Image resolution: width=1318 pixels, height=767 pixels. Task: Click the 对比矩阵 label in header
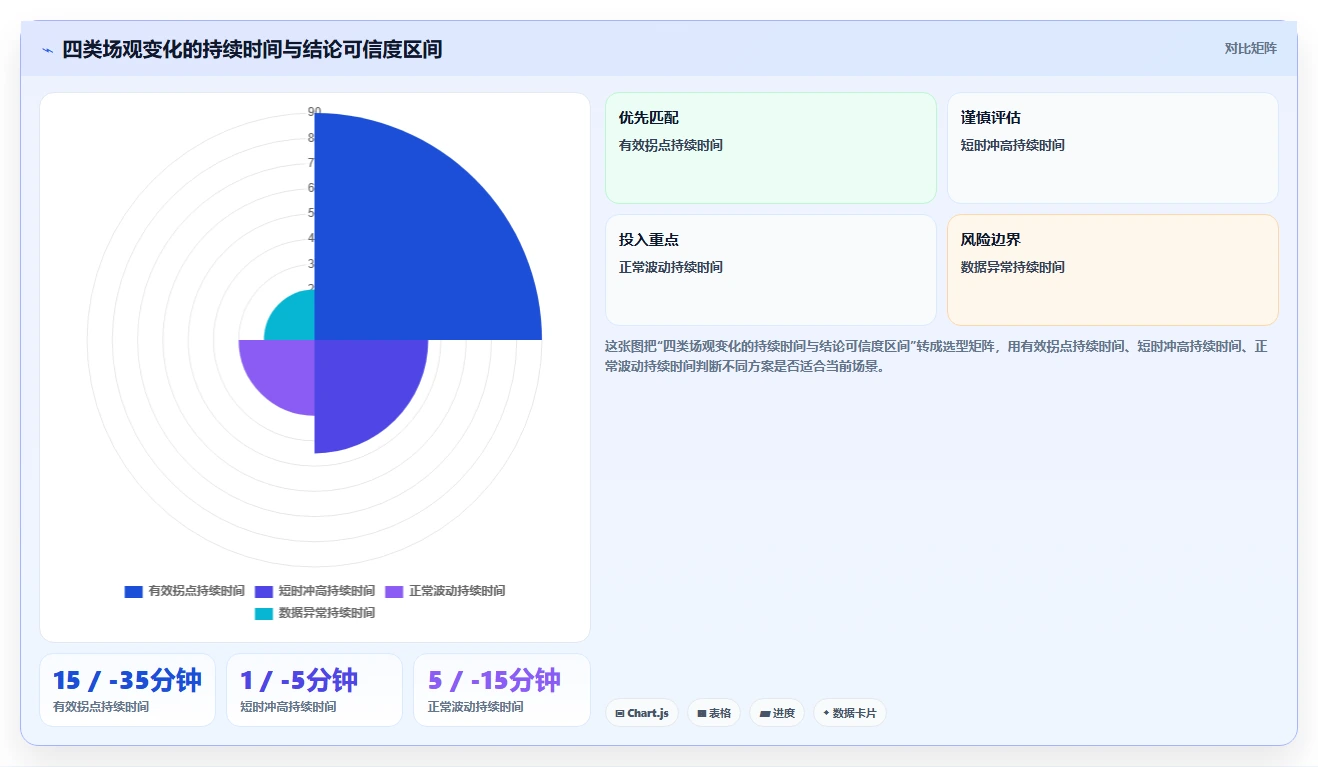pos(1250,48)
